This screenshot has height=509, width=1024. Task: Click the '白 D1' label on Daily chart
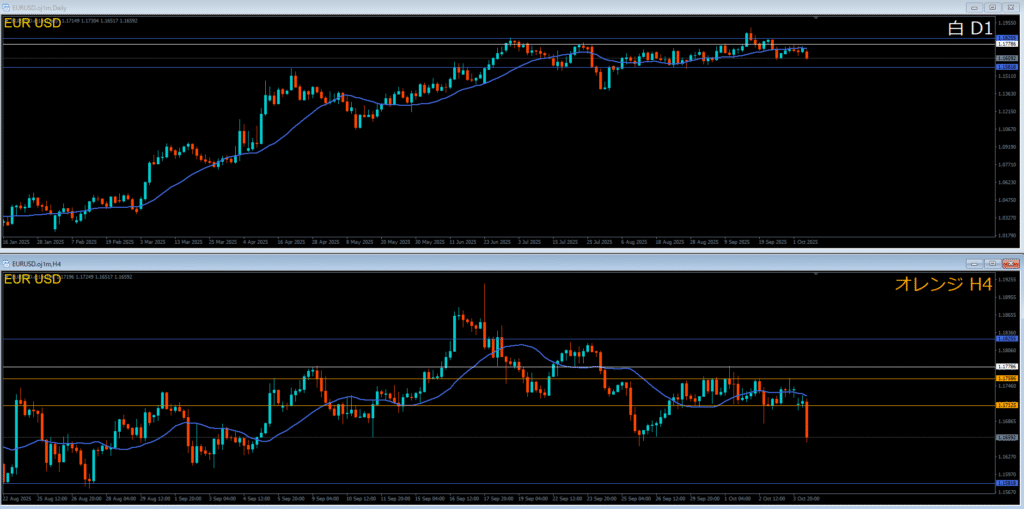click(x=970, y=29)
